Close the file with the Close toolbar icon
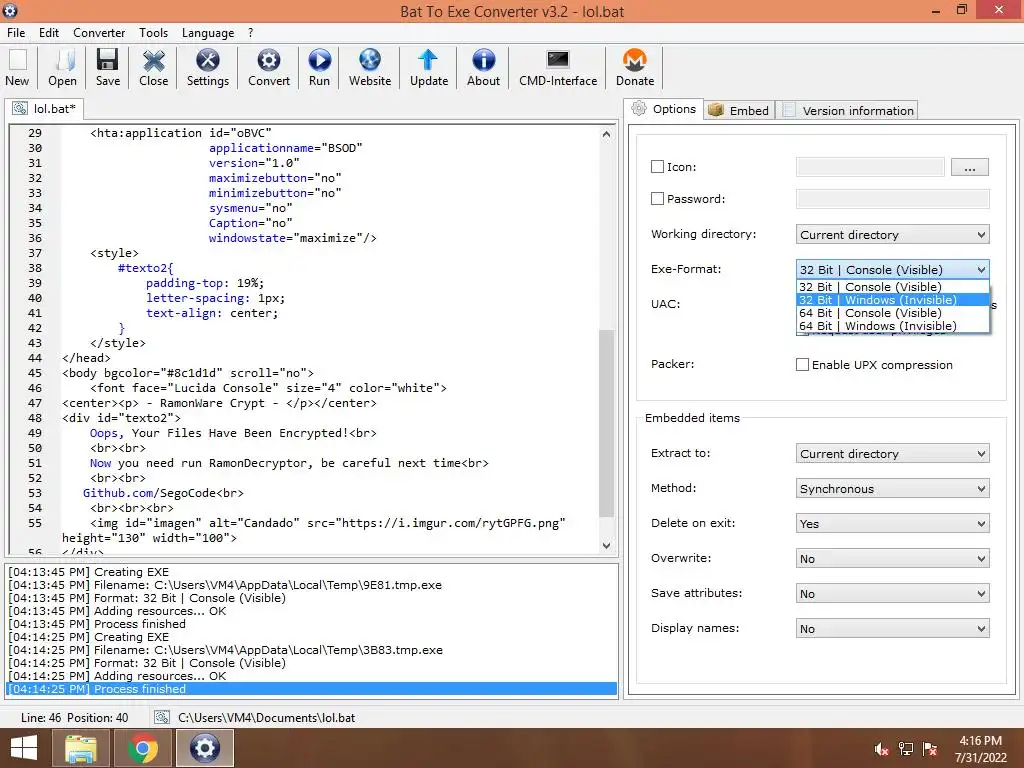The image size is (1024, 768). coord(153,67)
